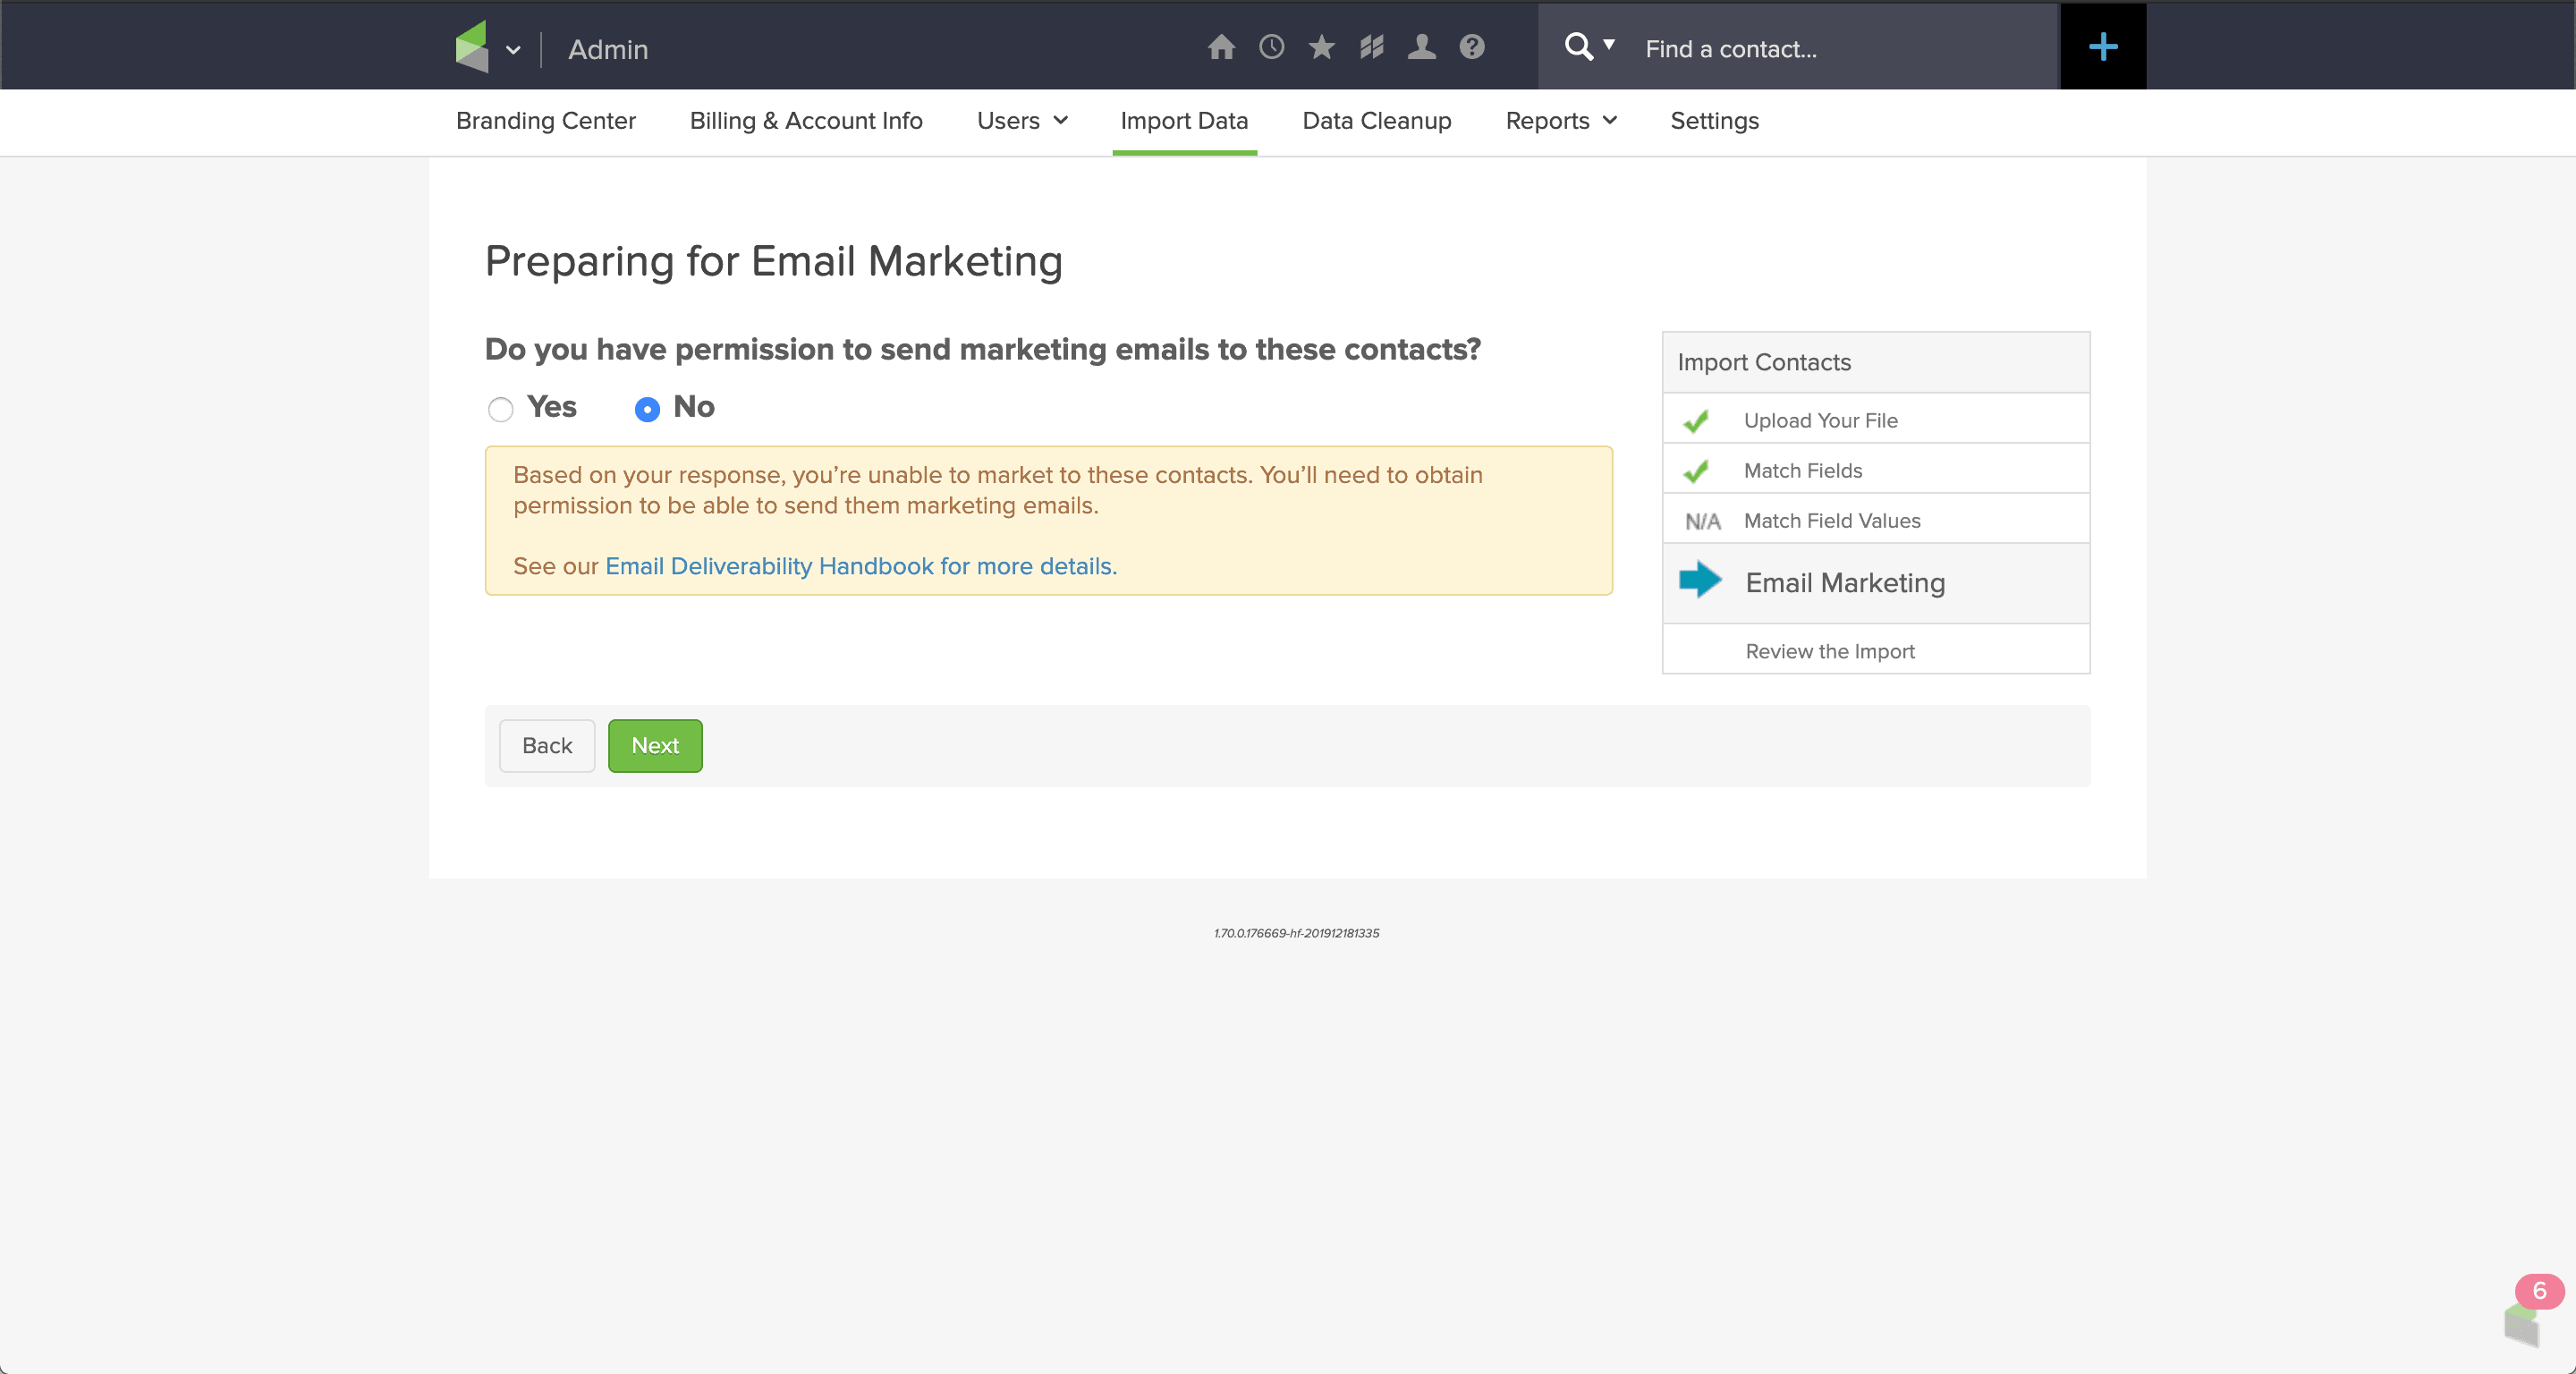Click the N/A Match Field Values marker
This screenshot has width=2576, height=1374.
(1702, 521)
